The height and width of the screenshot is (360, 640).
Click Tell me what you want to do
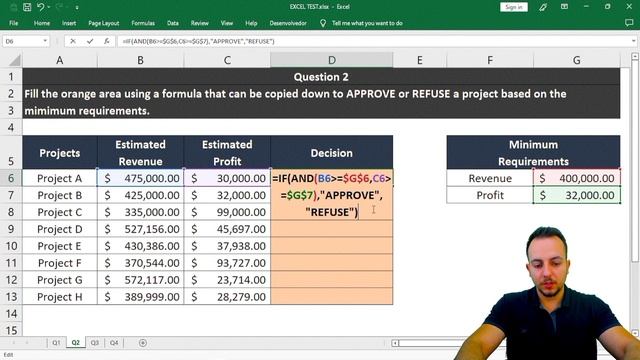(367, 23)
